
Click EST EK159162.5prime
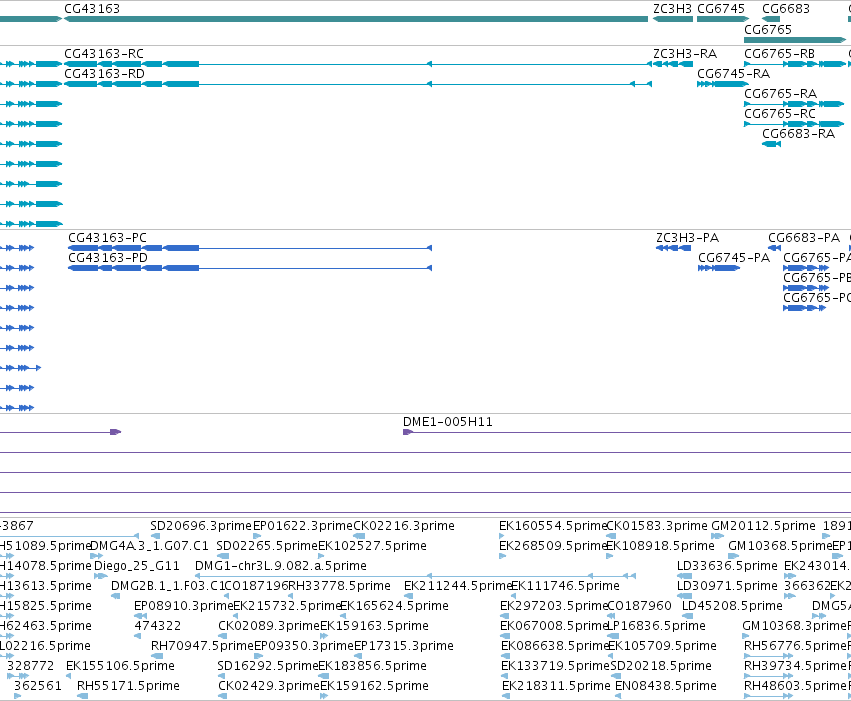[374, 686]
